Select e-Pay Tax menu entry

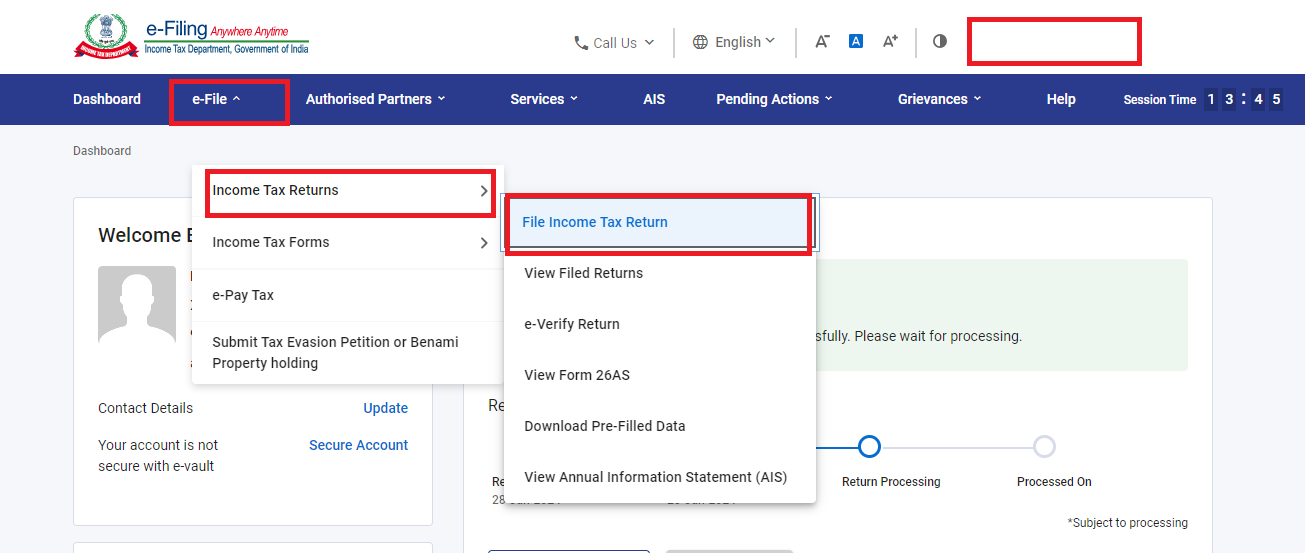347,295
